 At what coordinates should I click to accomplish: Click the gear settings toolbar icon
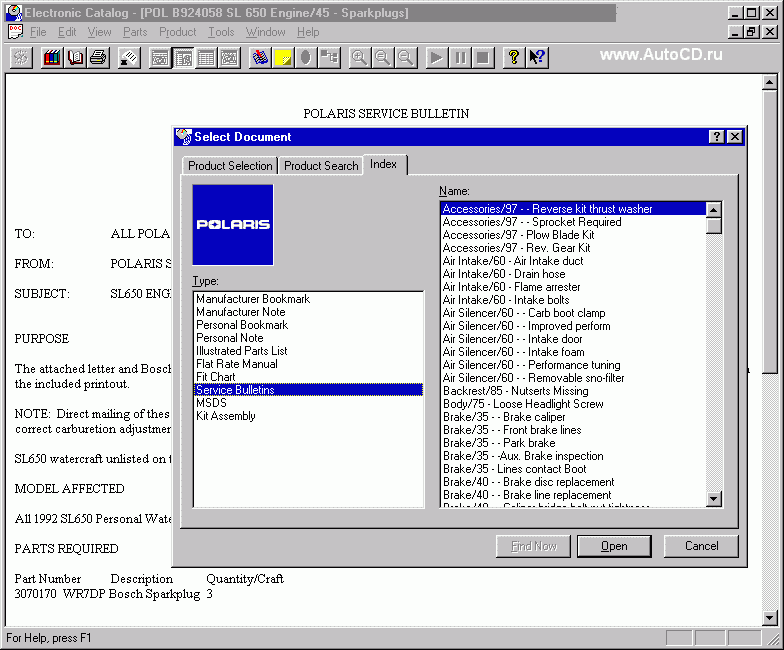tap(21, 58)
